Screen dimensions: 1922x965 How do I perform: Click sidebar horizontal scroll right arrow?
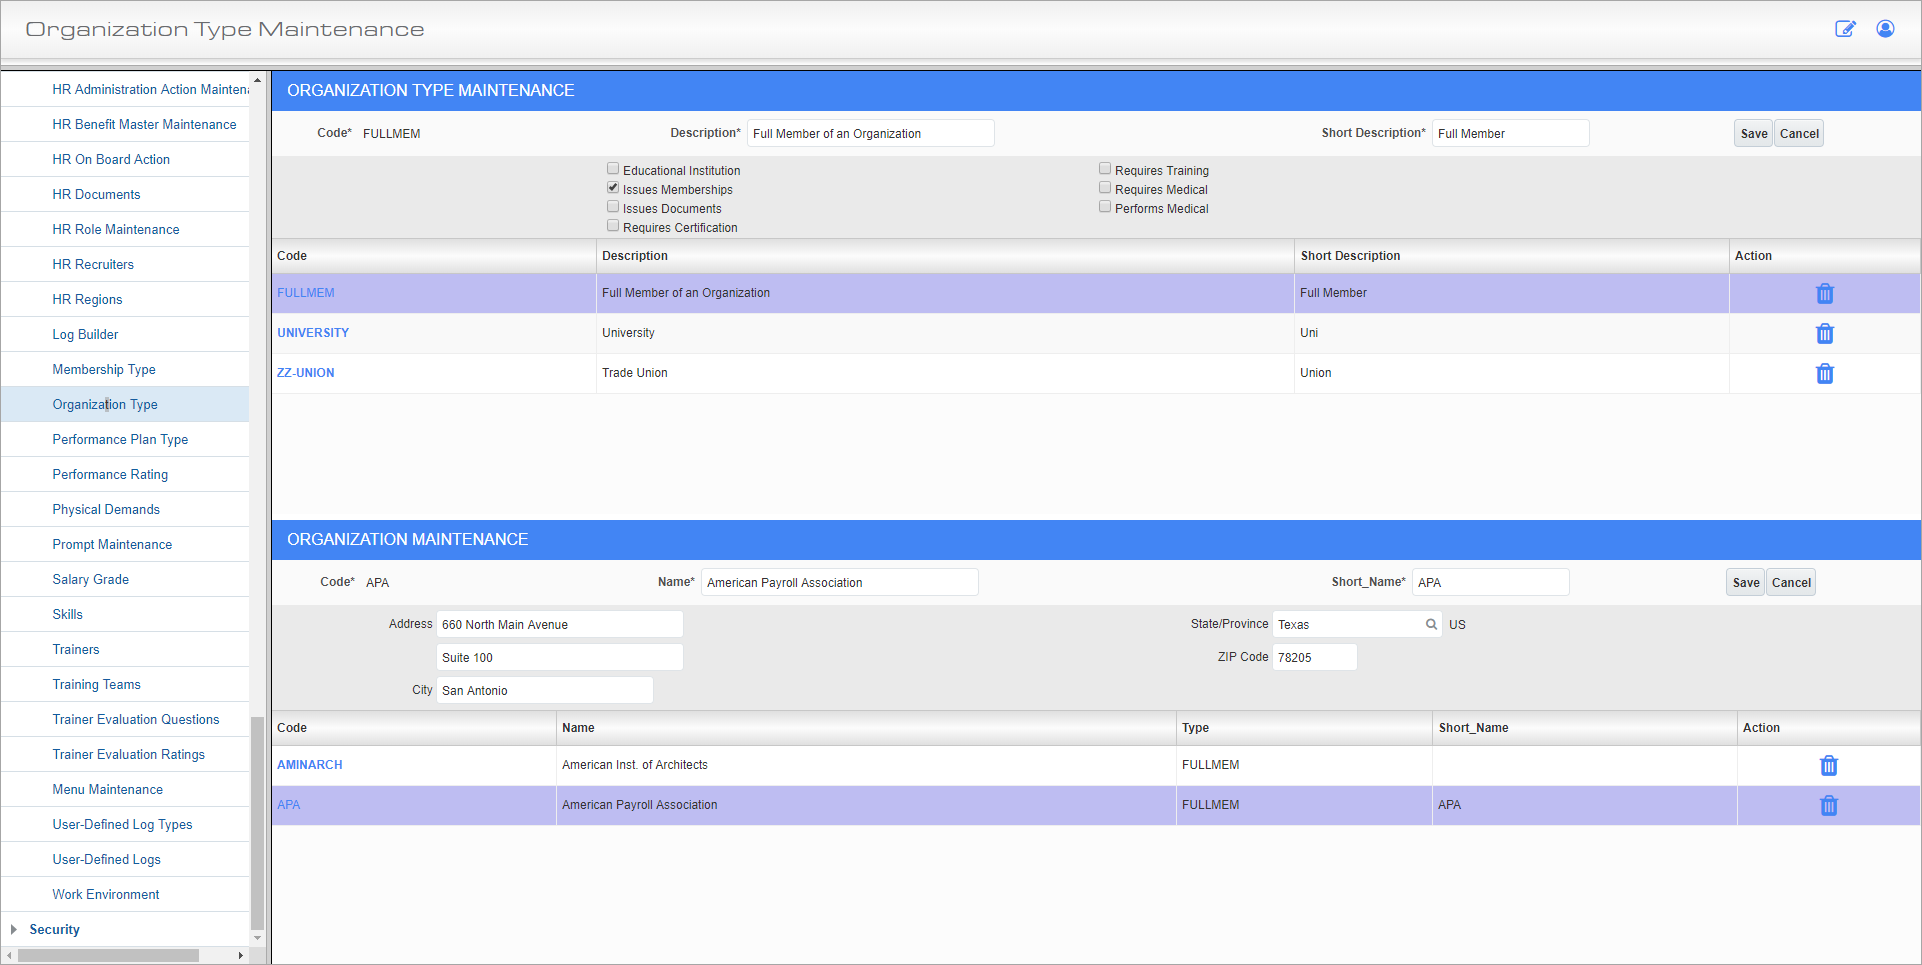tap(240, 955)
